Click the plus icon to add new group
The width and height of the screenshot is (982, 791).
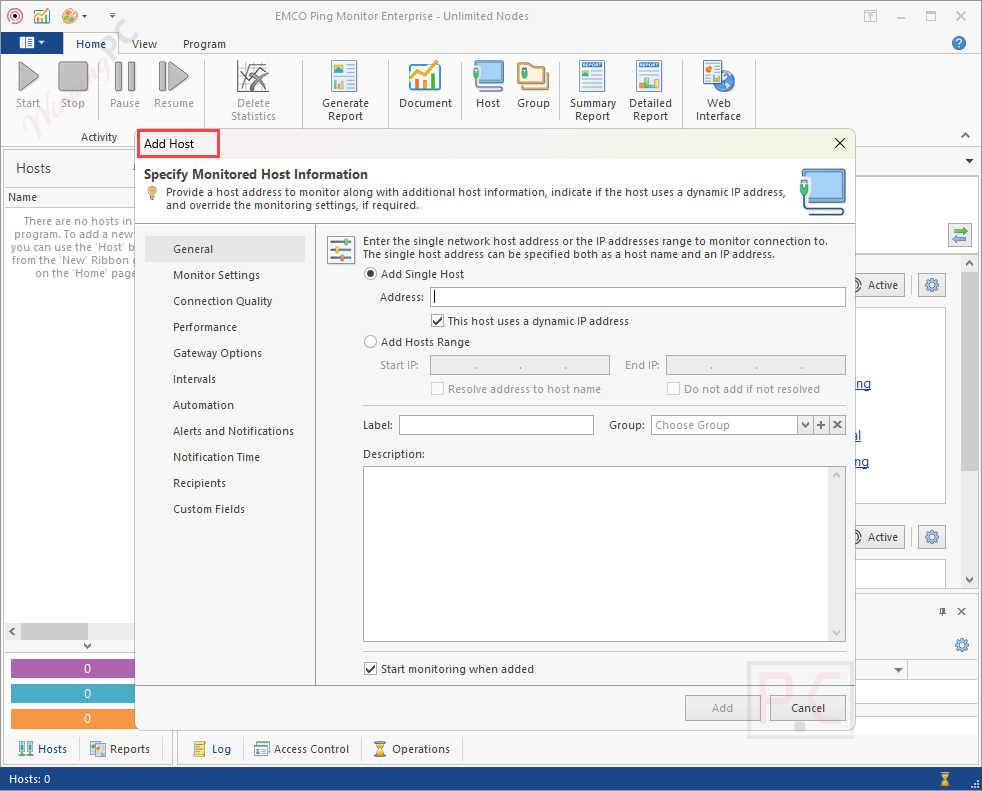point(821,425)
